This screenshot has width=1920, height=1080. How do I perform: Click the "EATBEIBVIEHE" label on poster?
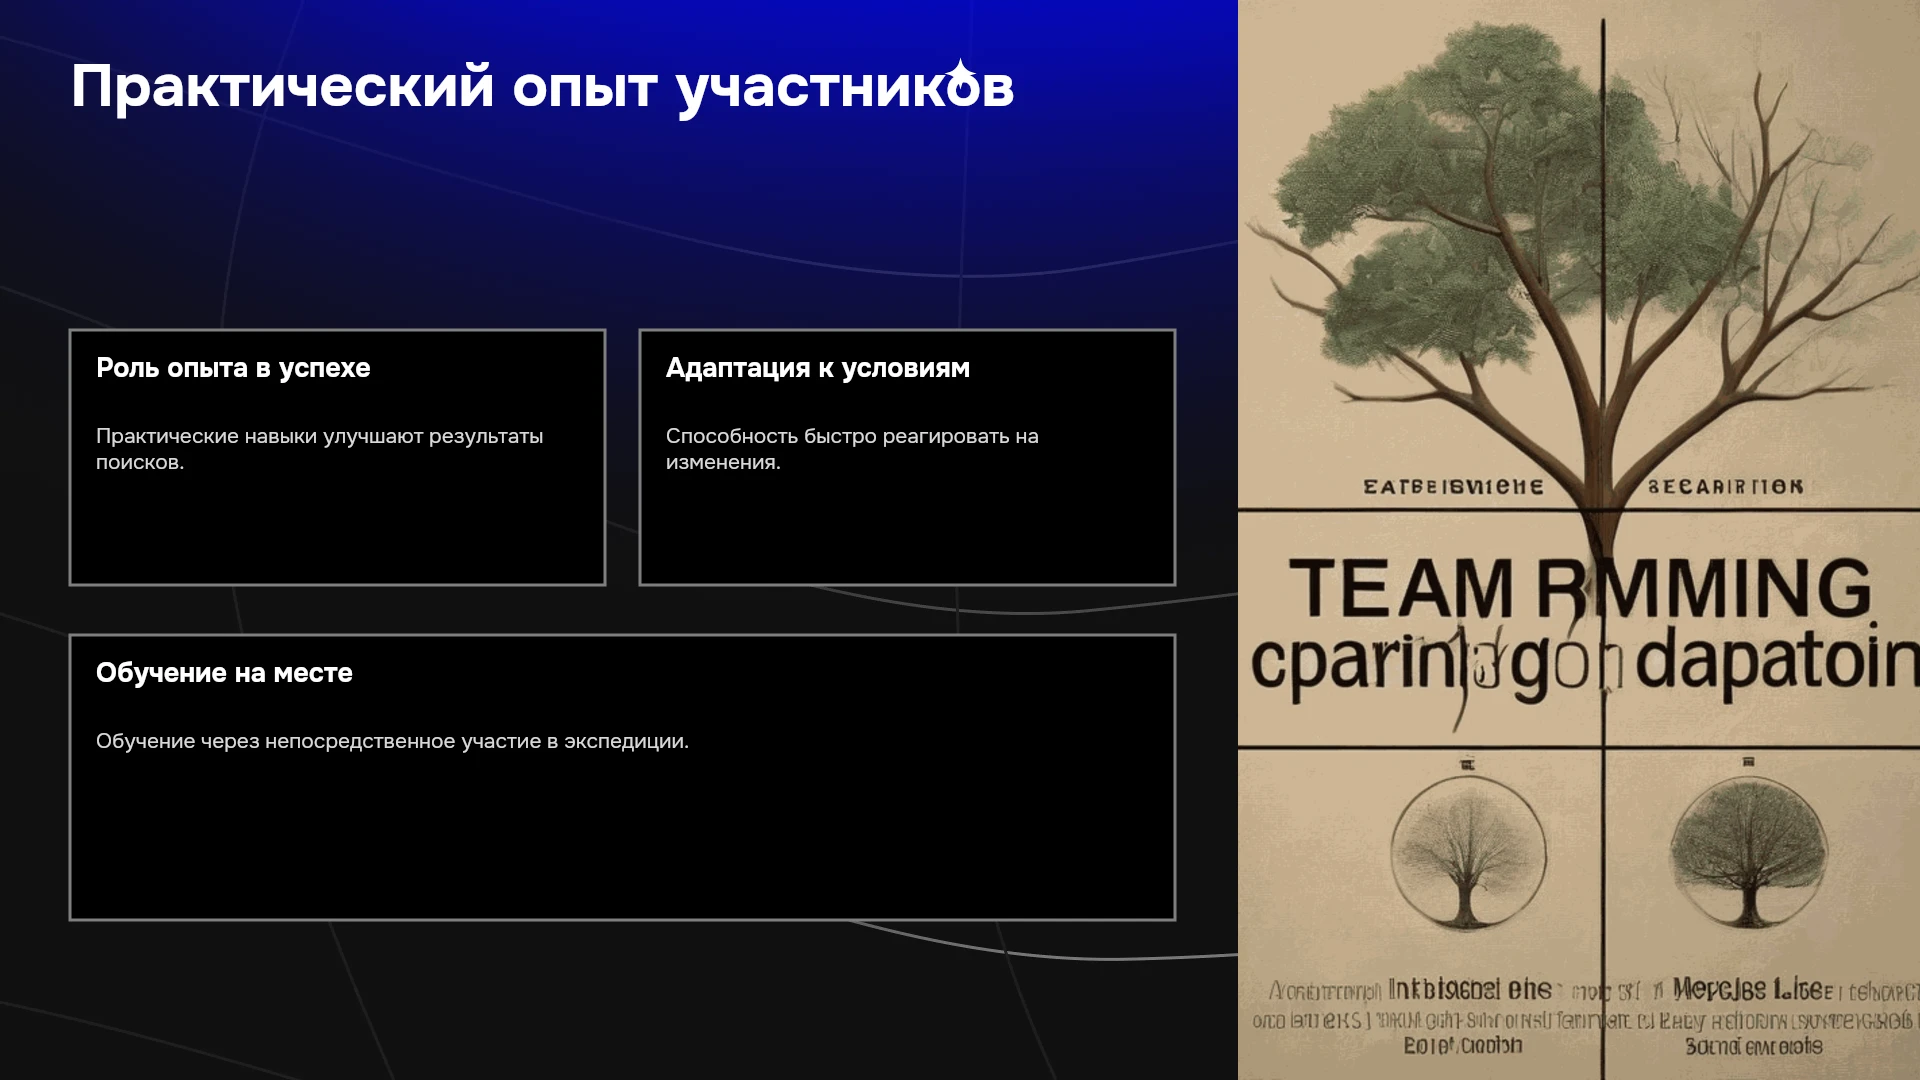point(1453,487)
